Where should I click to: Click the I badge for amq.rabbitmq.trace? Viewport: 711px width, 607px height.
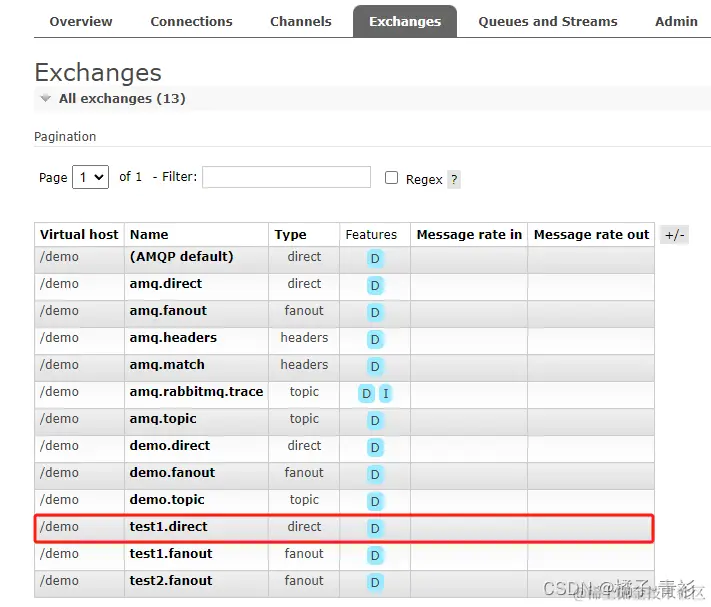(385, 393)
